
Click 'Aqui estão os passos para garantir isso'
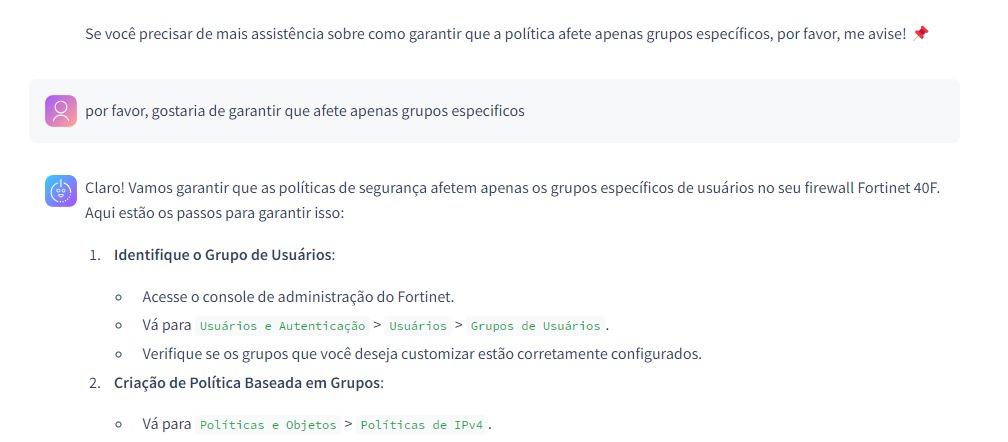pyautogui.click(x=214, y=214)
